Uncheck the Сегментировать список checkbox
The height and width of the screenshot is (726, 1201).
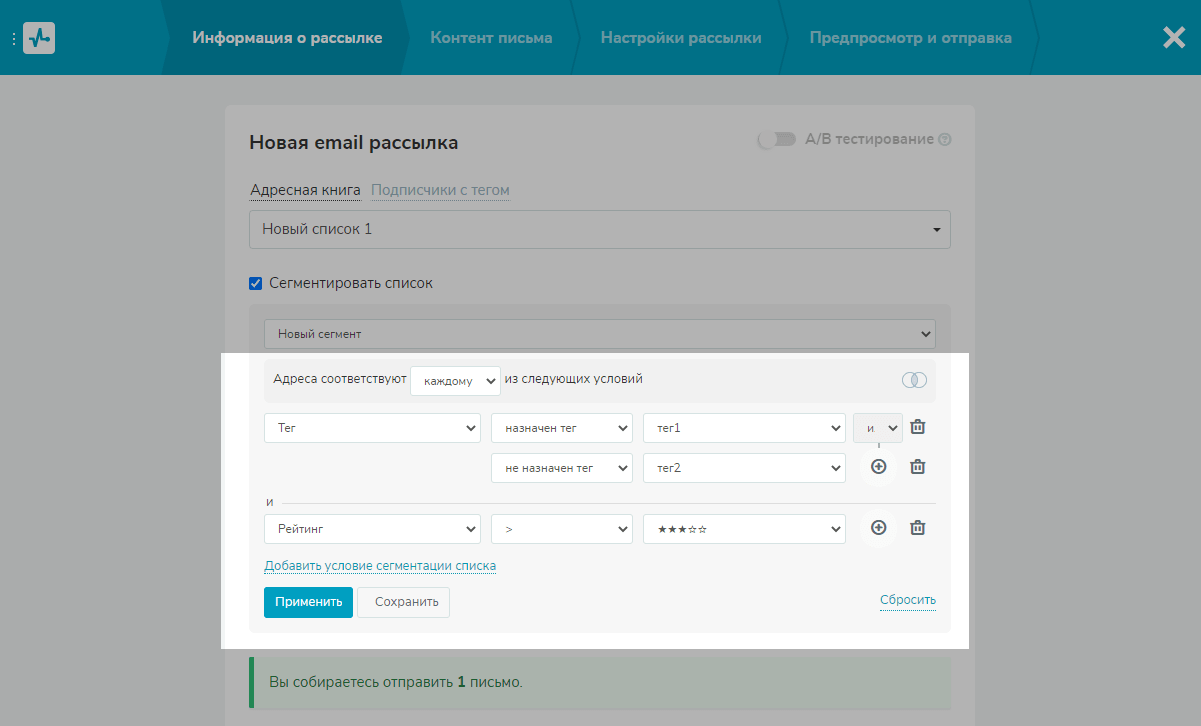coord(256,283)
